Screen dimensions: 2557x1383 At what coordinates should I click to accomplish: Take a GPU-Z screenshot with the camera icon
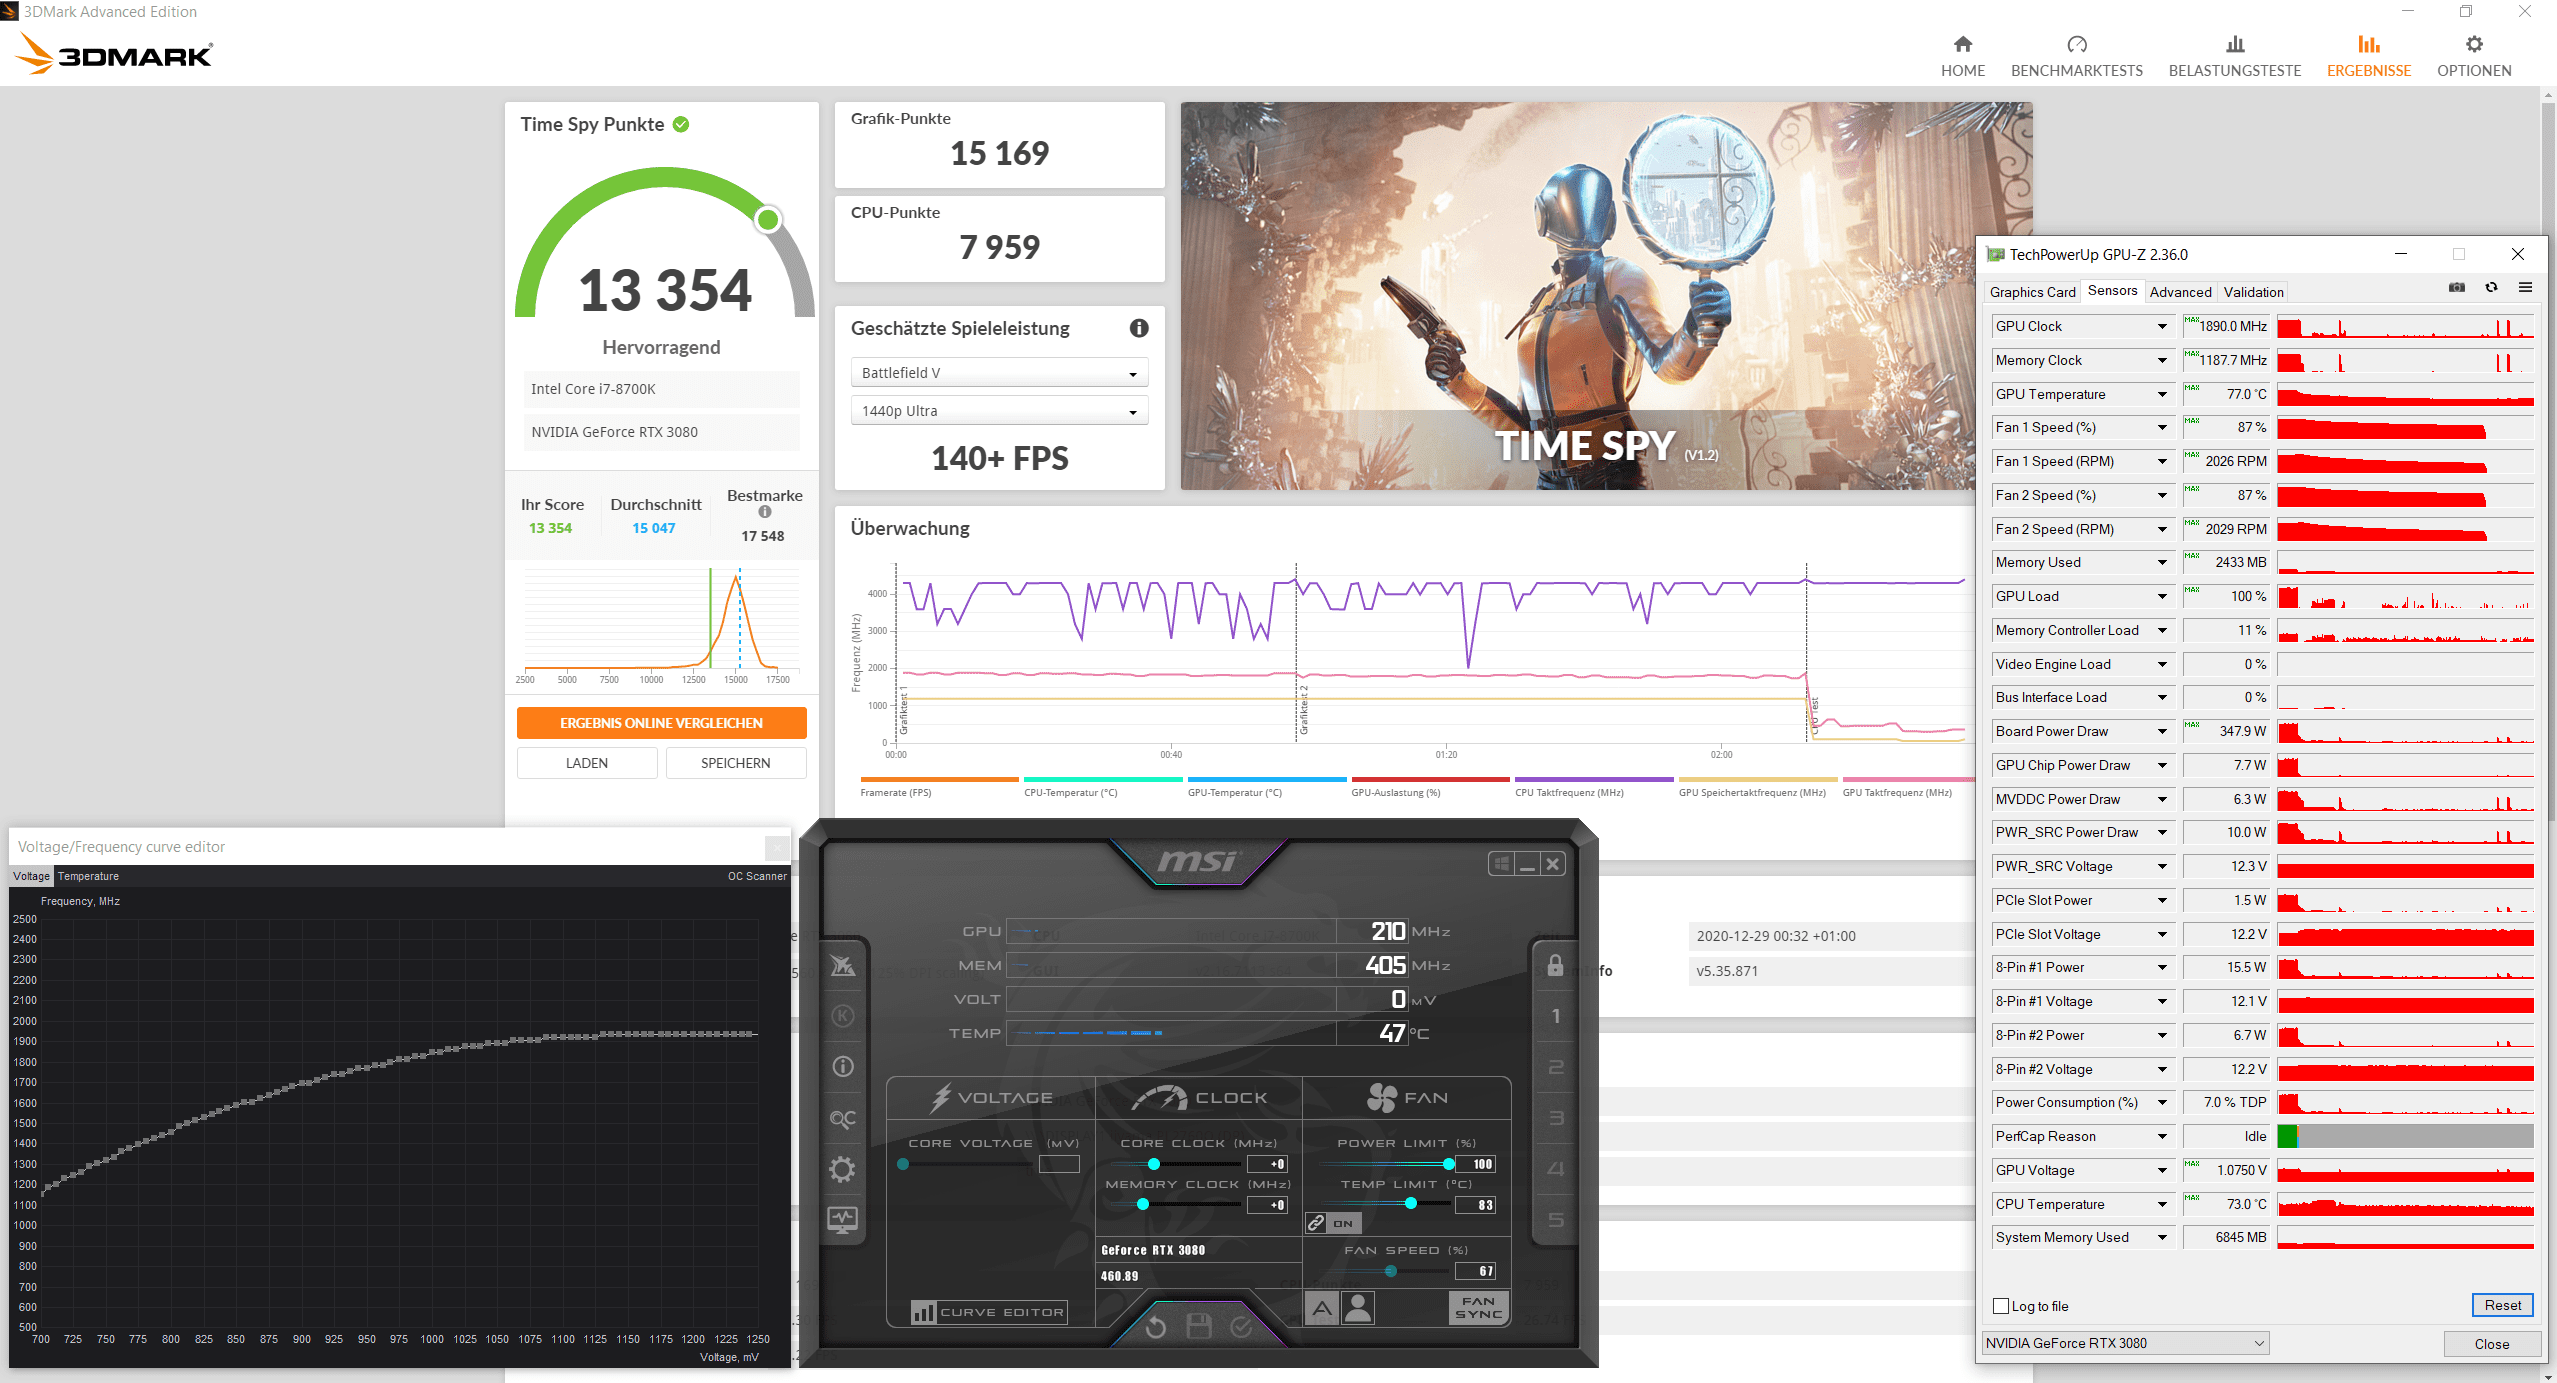(x=2456, y=288)
